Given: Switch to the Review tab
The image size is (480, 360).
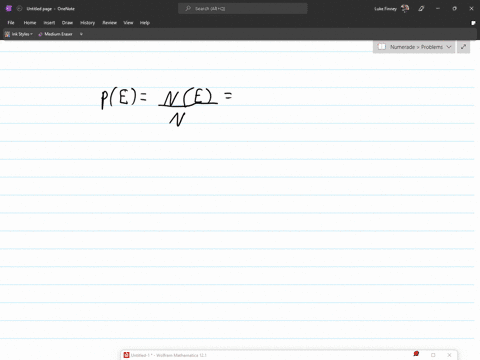Looking at the screenshot, I should pyautogui.click(x=109, y=23).
